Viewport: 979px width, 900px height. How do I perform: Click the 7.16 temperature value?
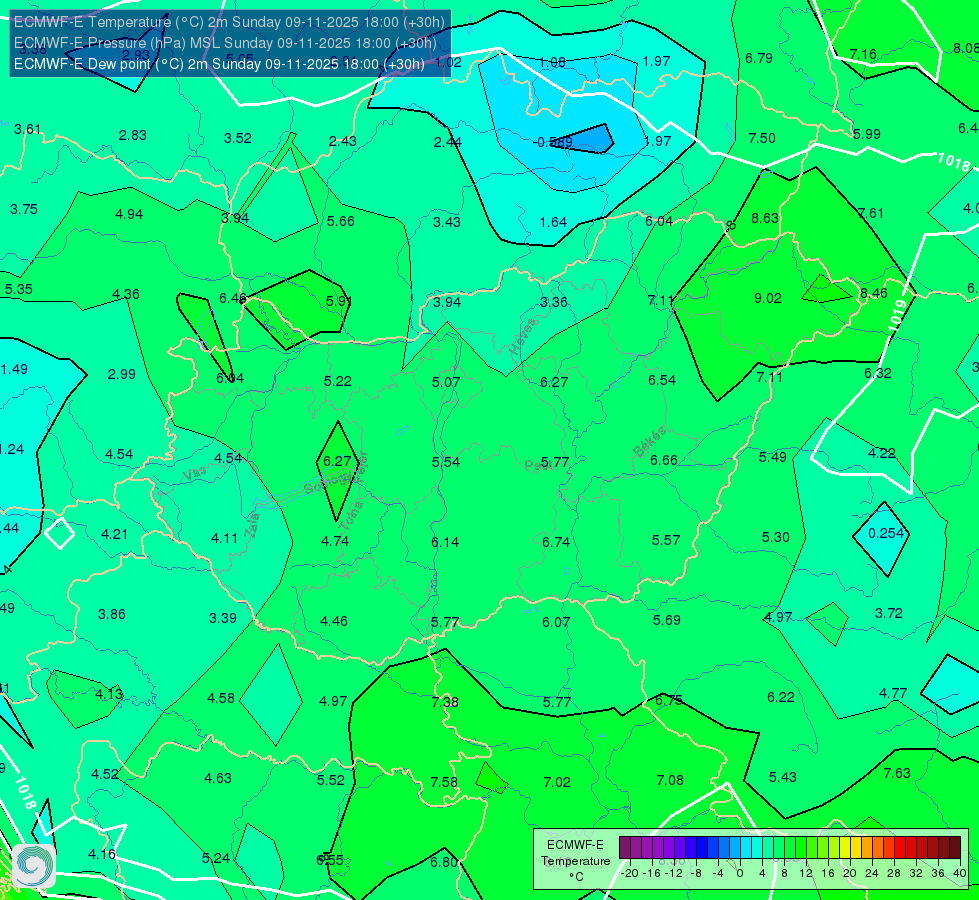pyautogui.click(x=863, y=54)
